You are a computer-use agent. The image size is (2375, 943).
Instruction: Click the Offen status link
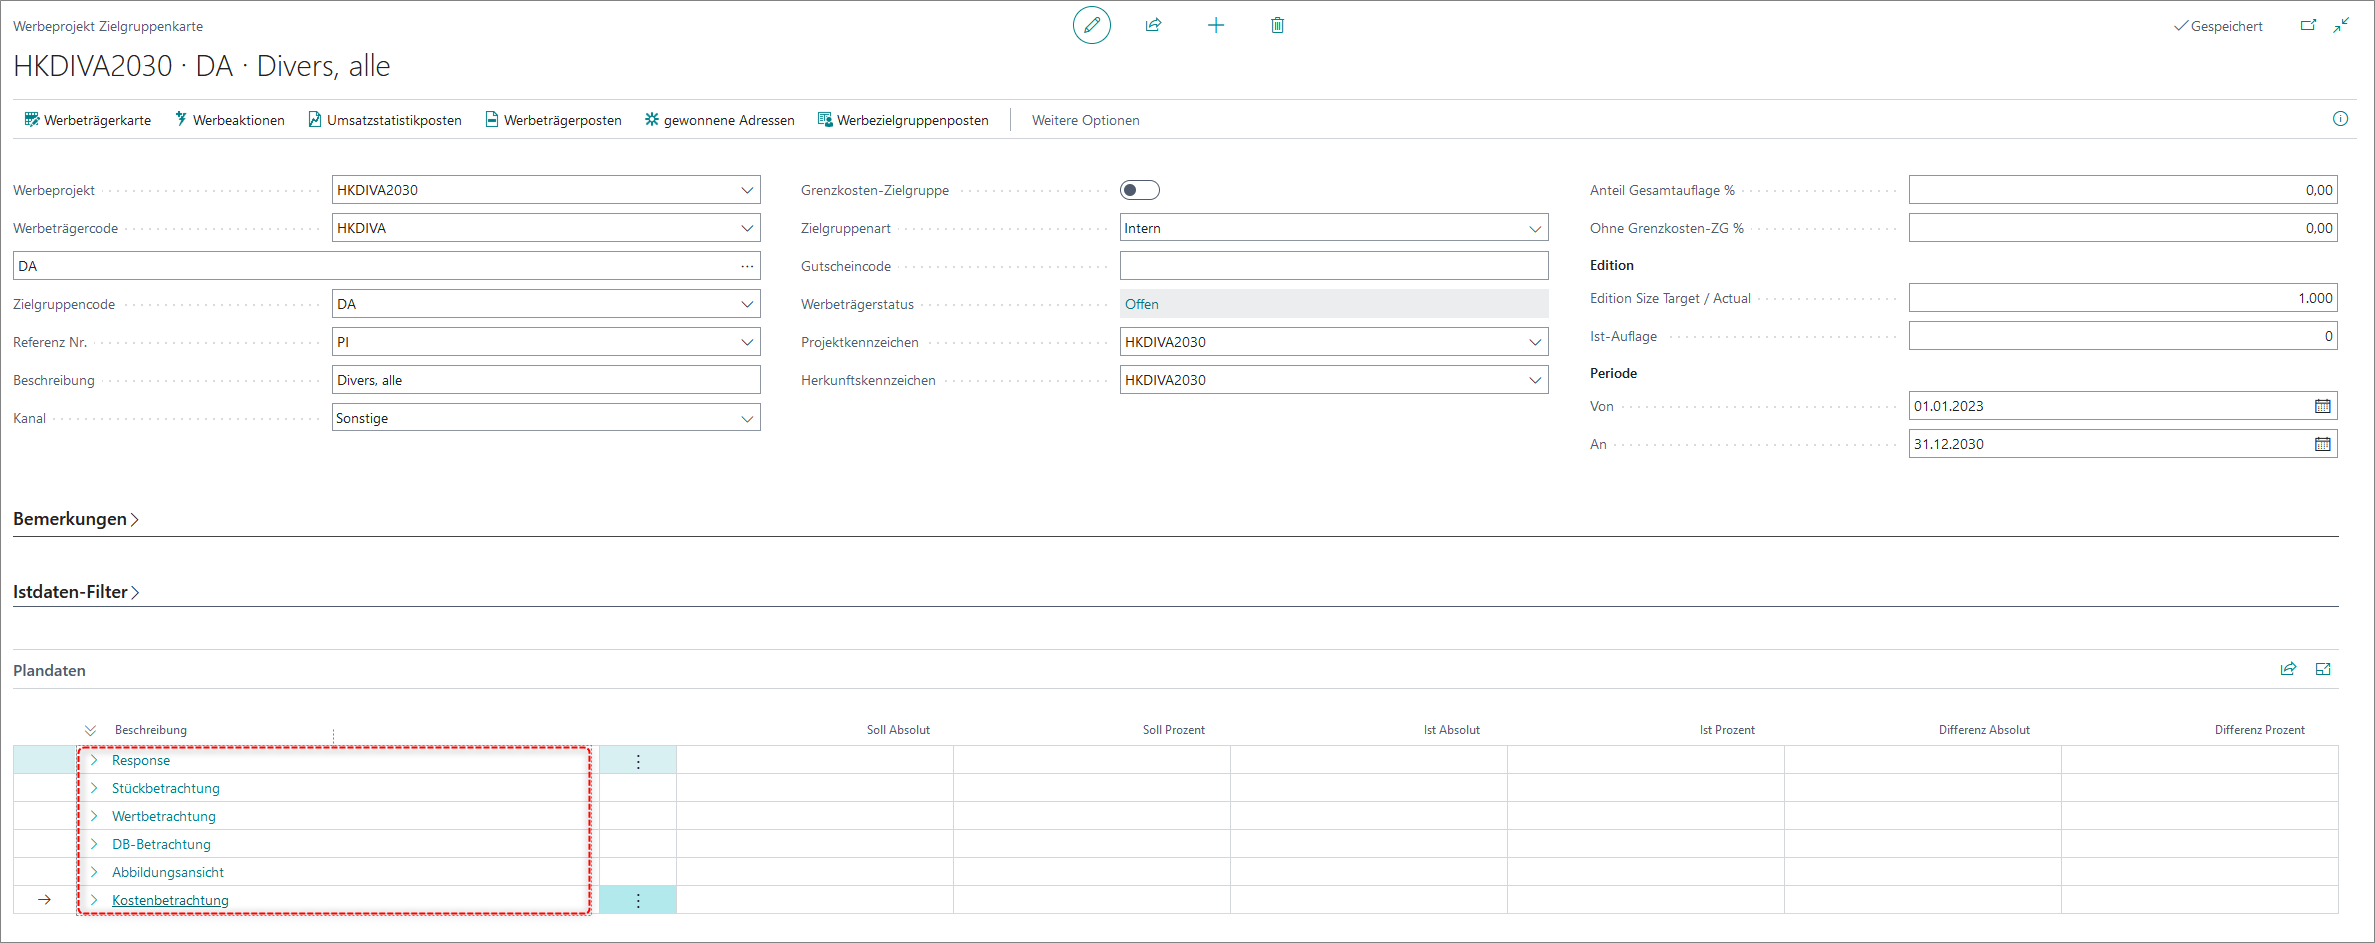[x=1141, y=304]
